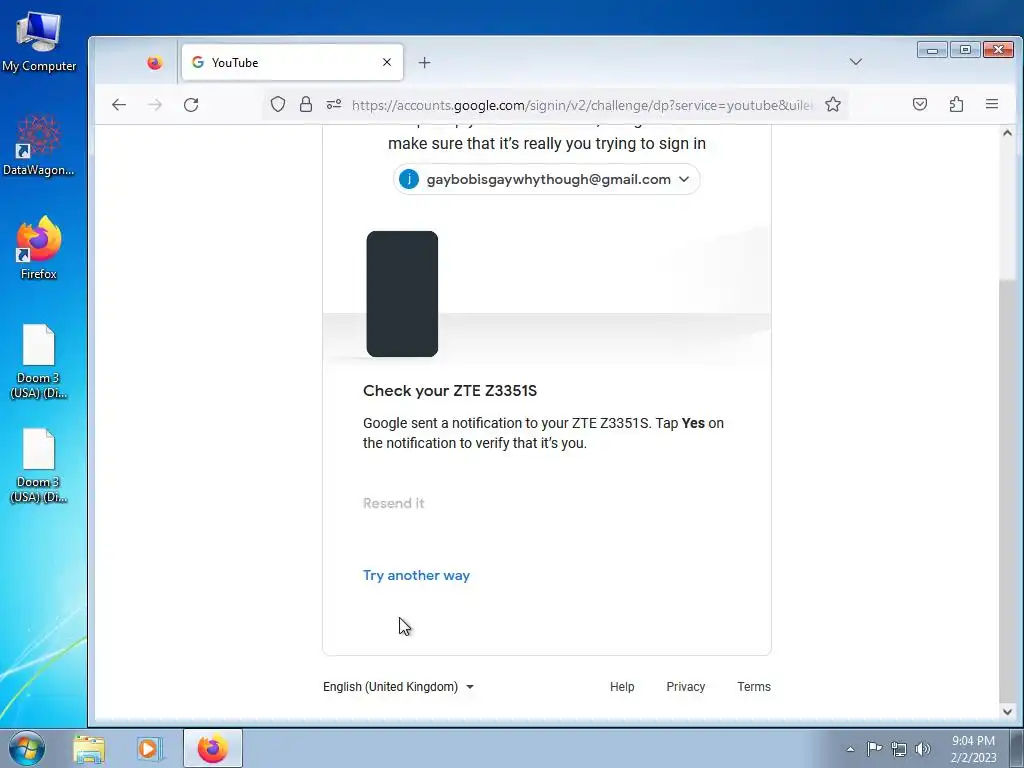
Task: Click the Resend it link
Action: [x=394, y=503]
